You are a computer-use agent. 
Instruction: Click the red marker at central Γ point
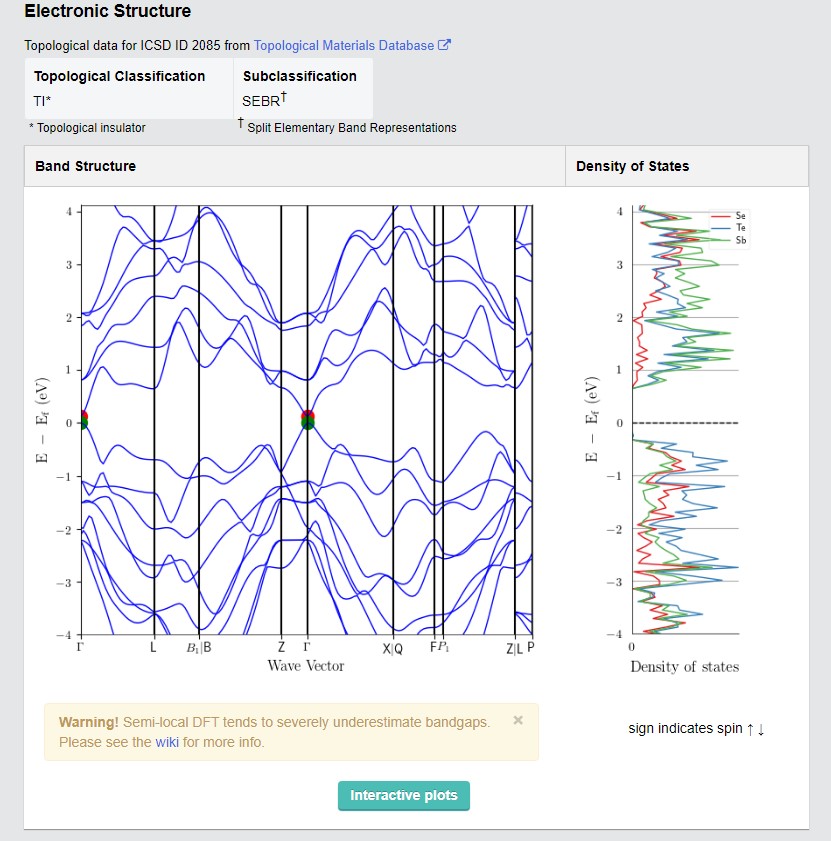click(307, 415)
